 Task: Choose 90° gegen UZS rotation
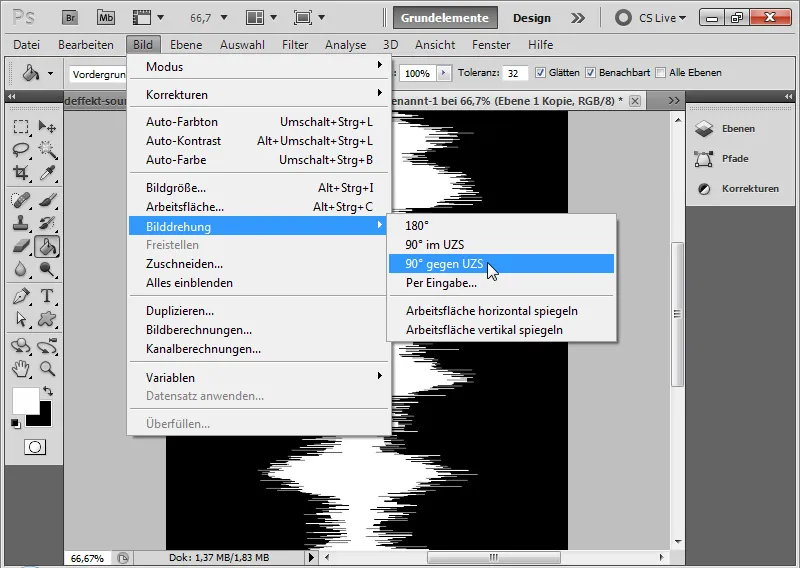(x=501, y=264)
